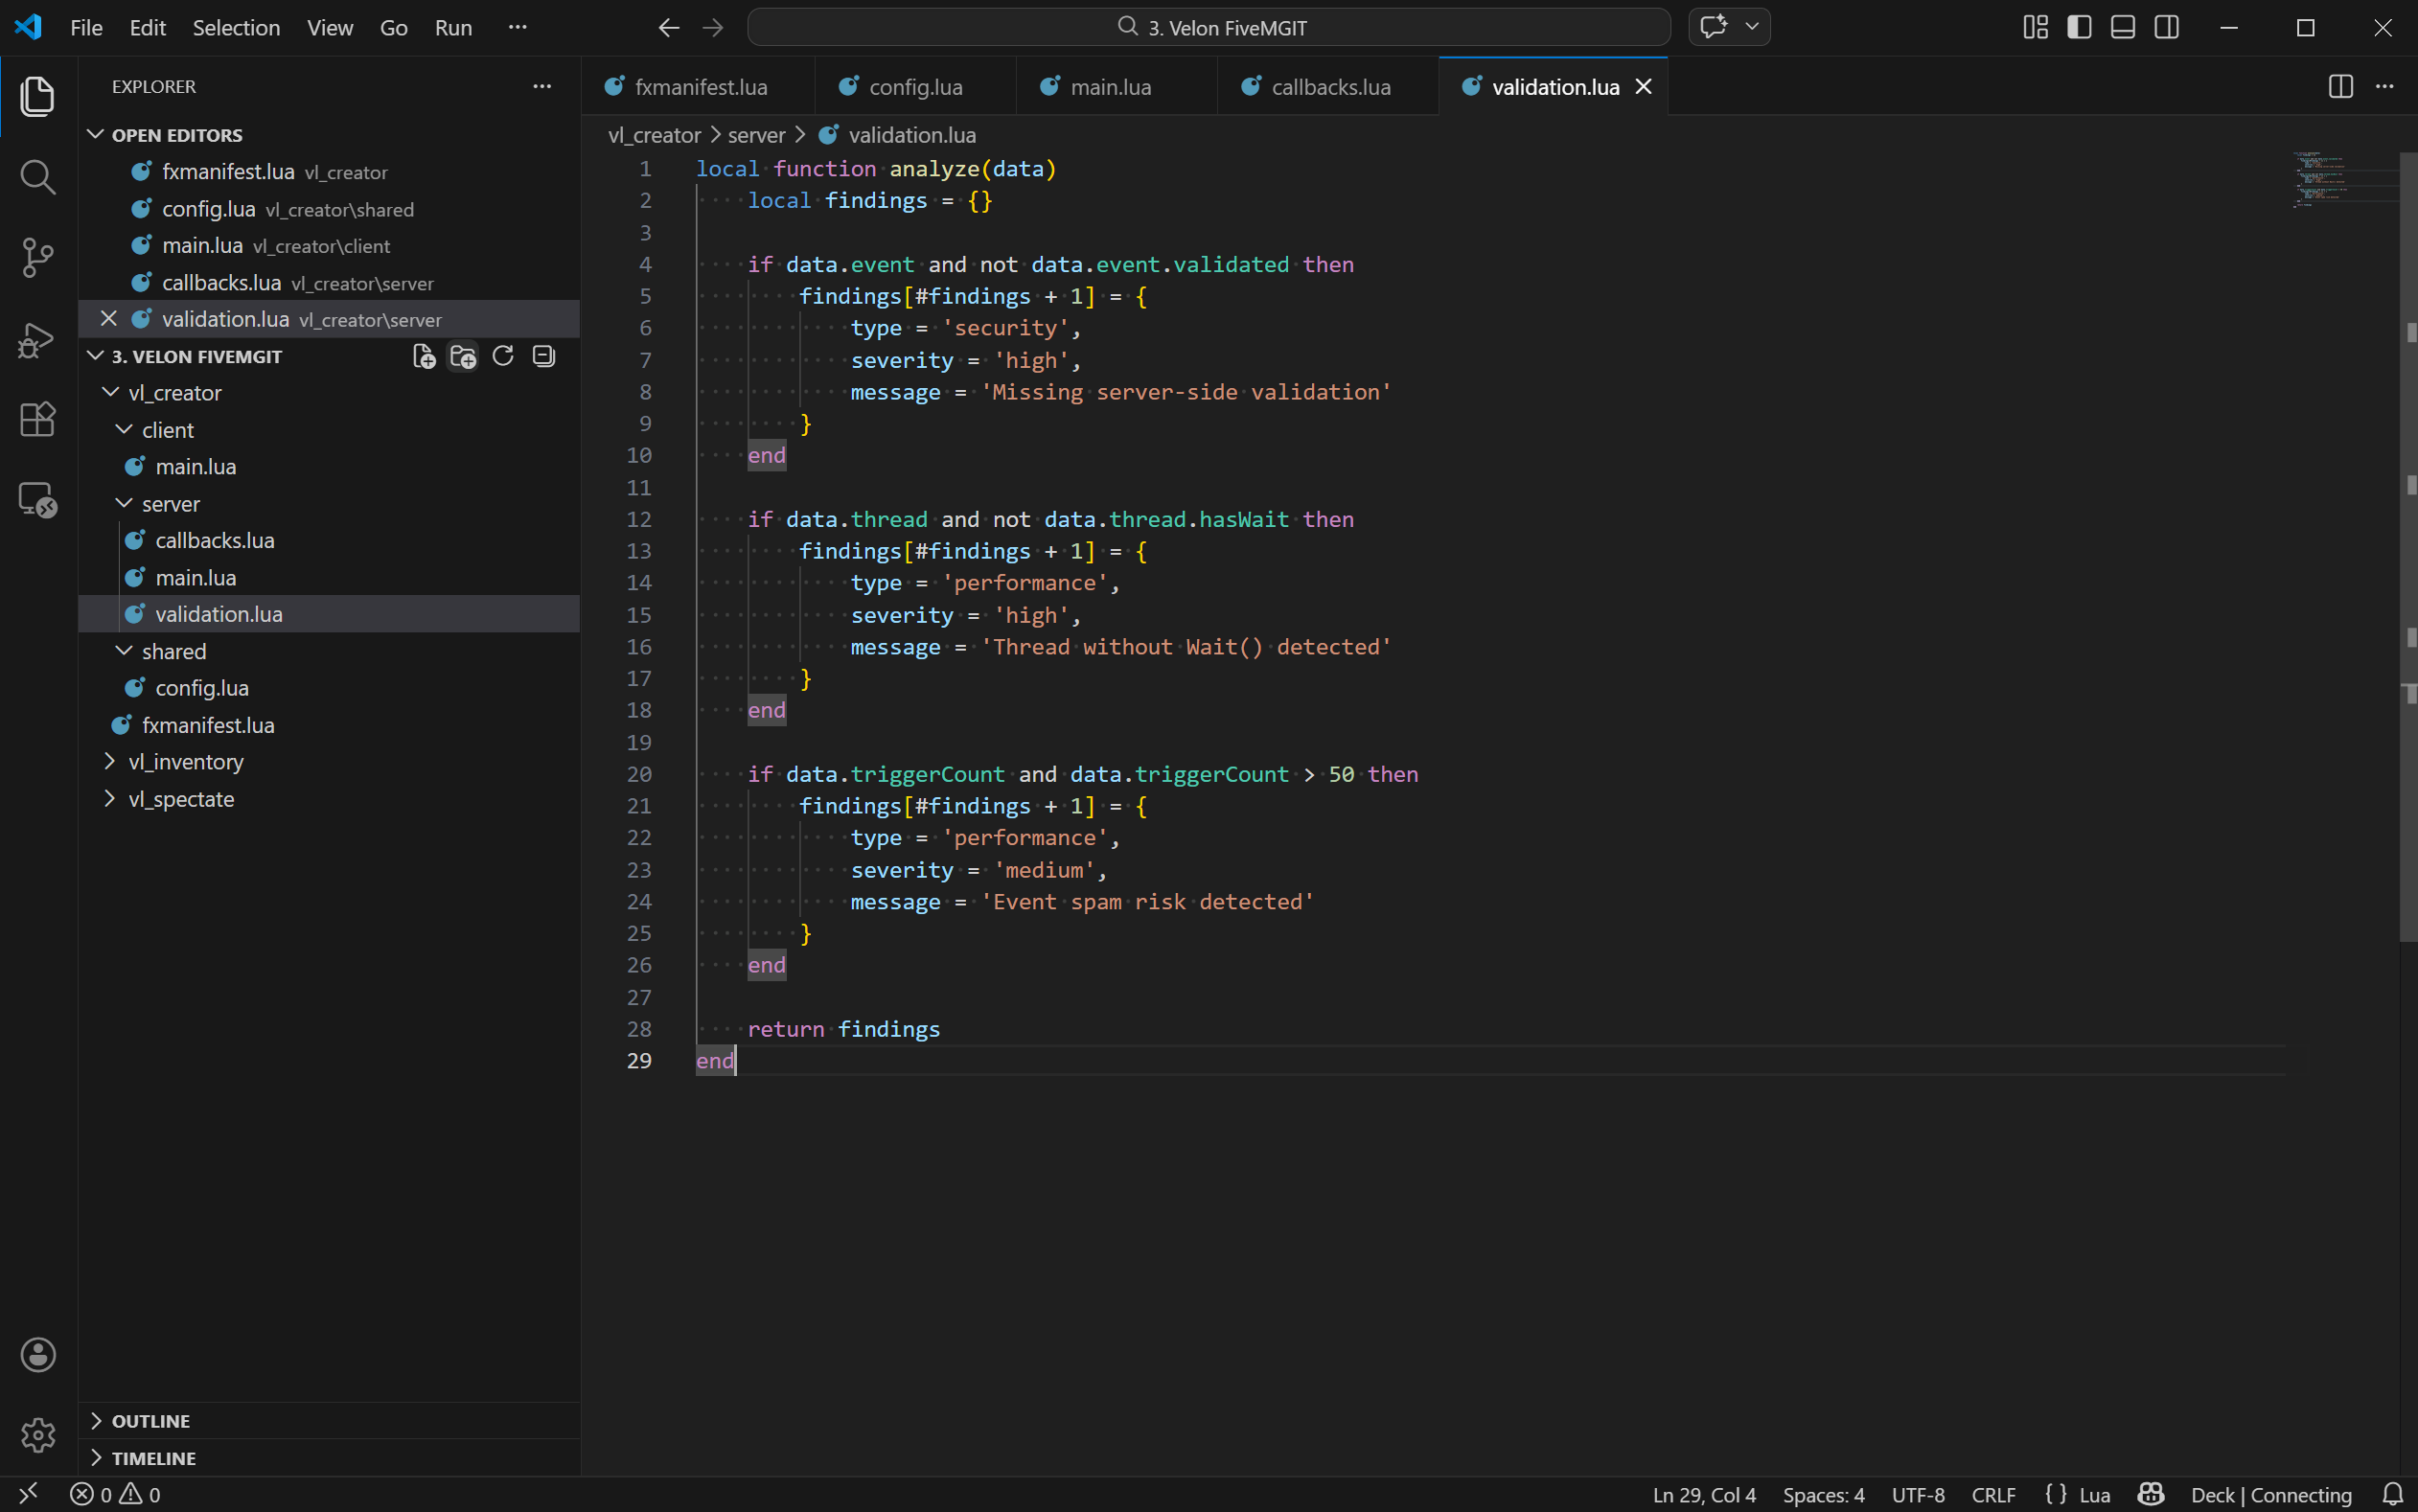Toggle Secondary Side Bar visibility
The image size is (2418, 1512).
[x=2167, y=27]
